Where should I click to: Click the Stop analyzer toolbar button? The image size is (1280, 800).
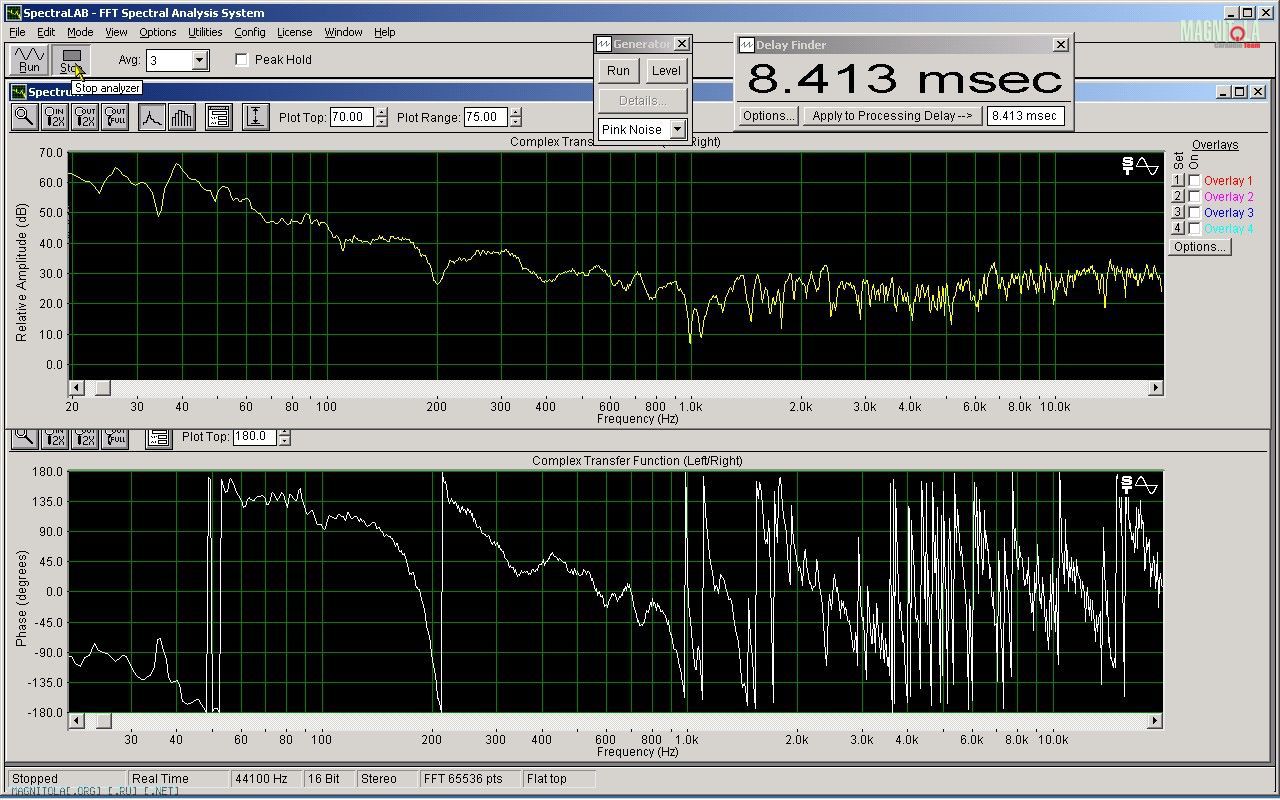70,60
